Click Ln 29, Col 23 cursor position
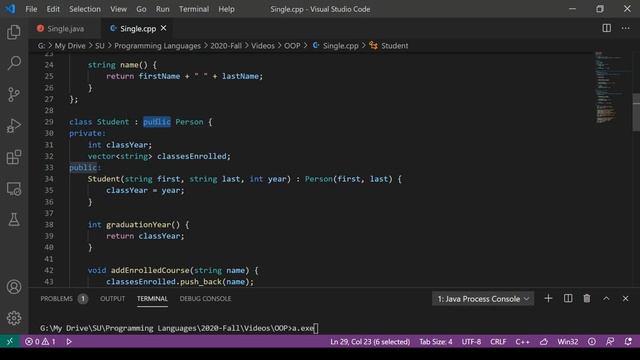The width and height of the screenshot is (640, 360). [x=370, y=342]
